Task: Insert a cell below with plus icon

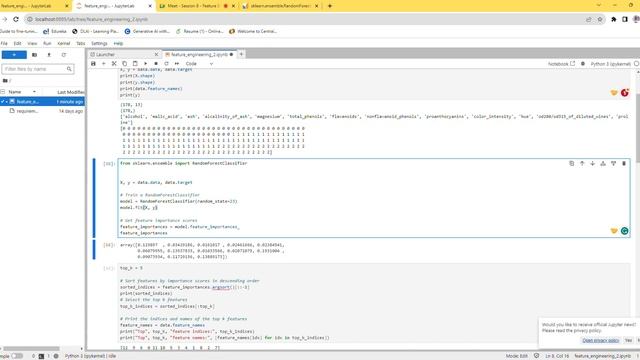Action: point(104,64)
